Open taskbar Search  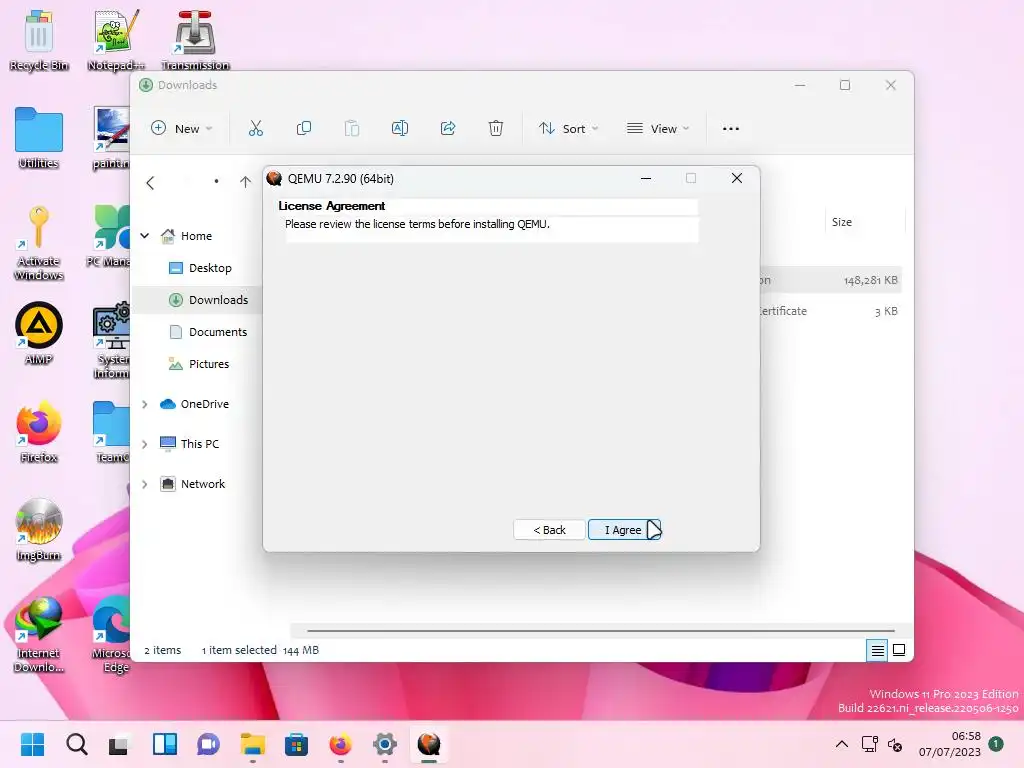(x=76, y=744)
